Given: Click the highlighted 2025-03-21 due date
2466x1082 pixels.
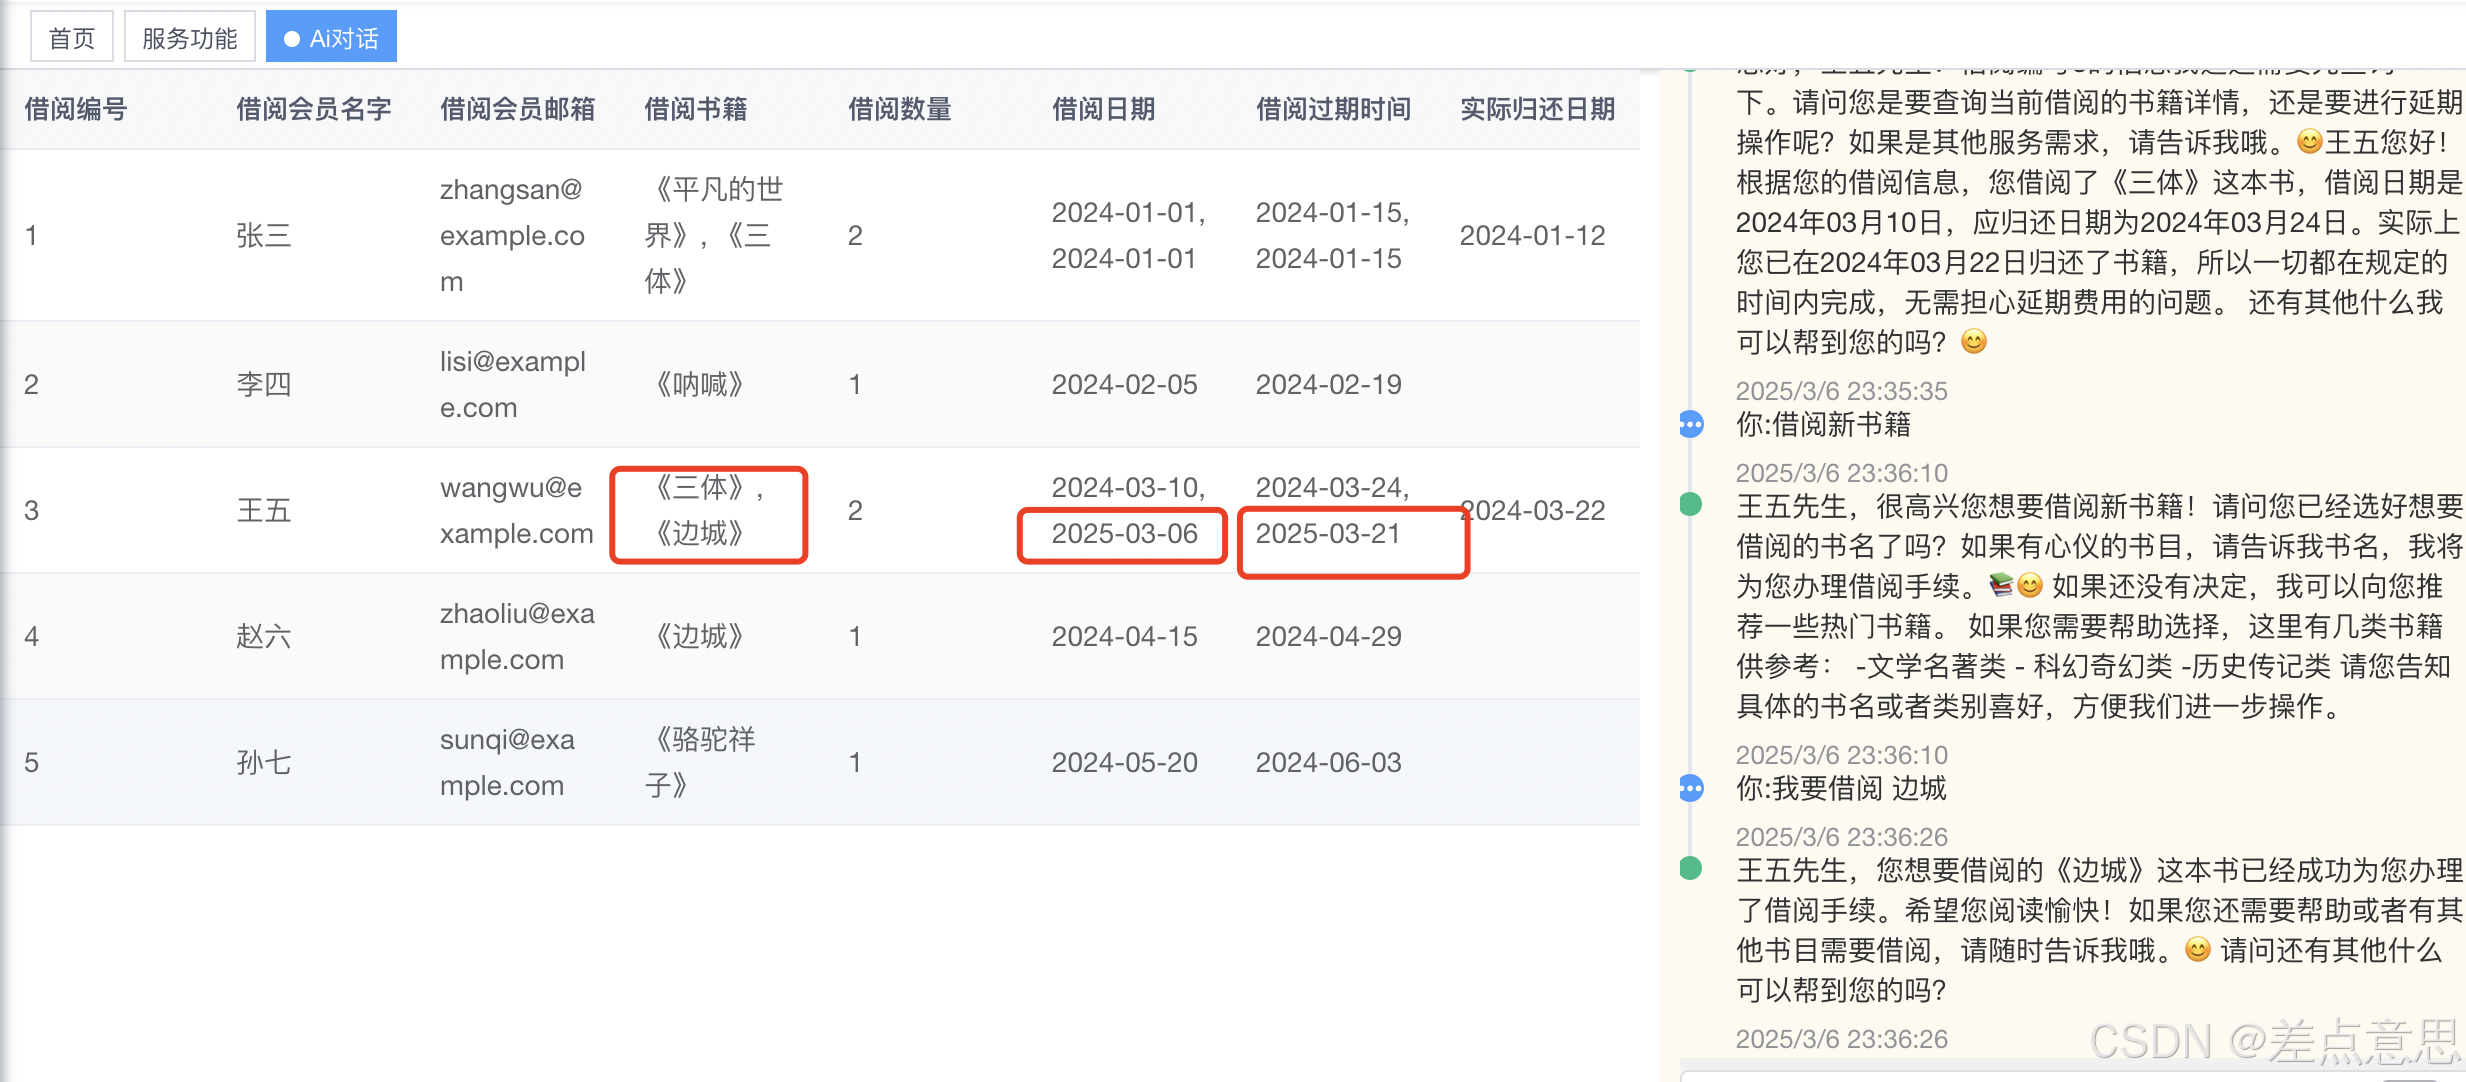Looking at the screenshot, I should point(1328,534).
